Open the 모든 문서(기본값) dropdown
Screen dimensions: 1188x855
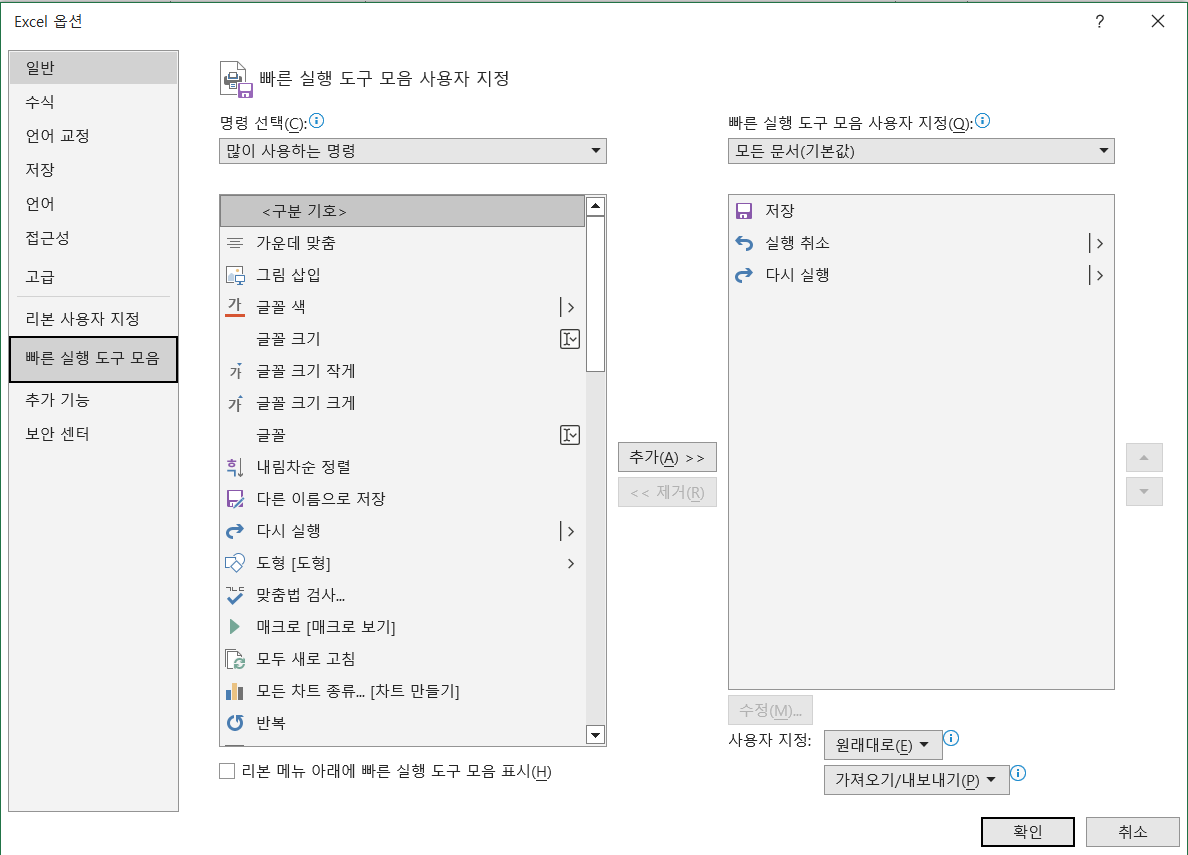[921, 151]
